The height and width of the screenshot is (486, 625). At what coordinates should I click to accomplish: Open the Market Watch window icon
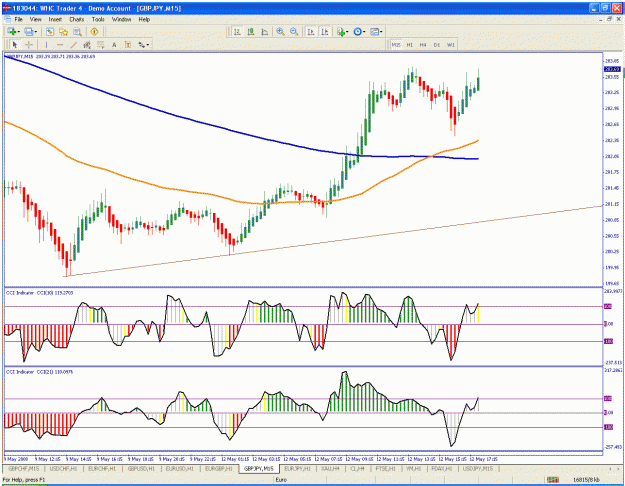point(50,31)
